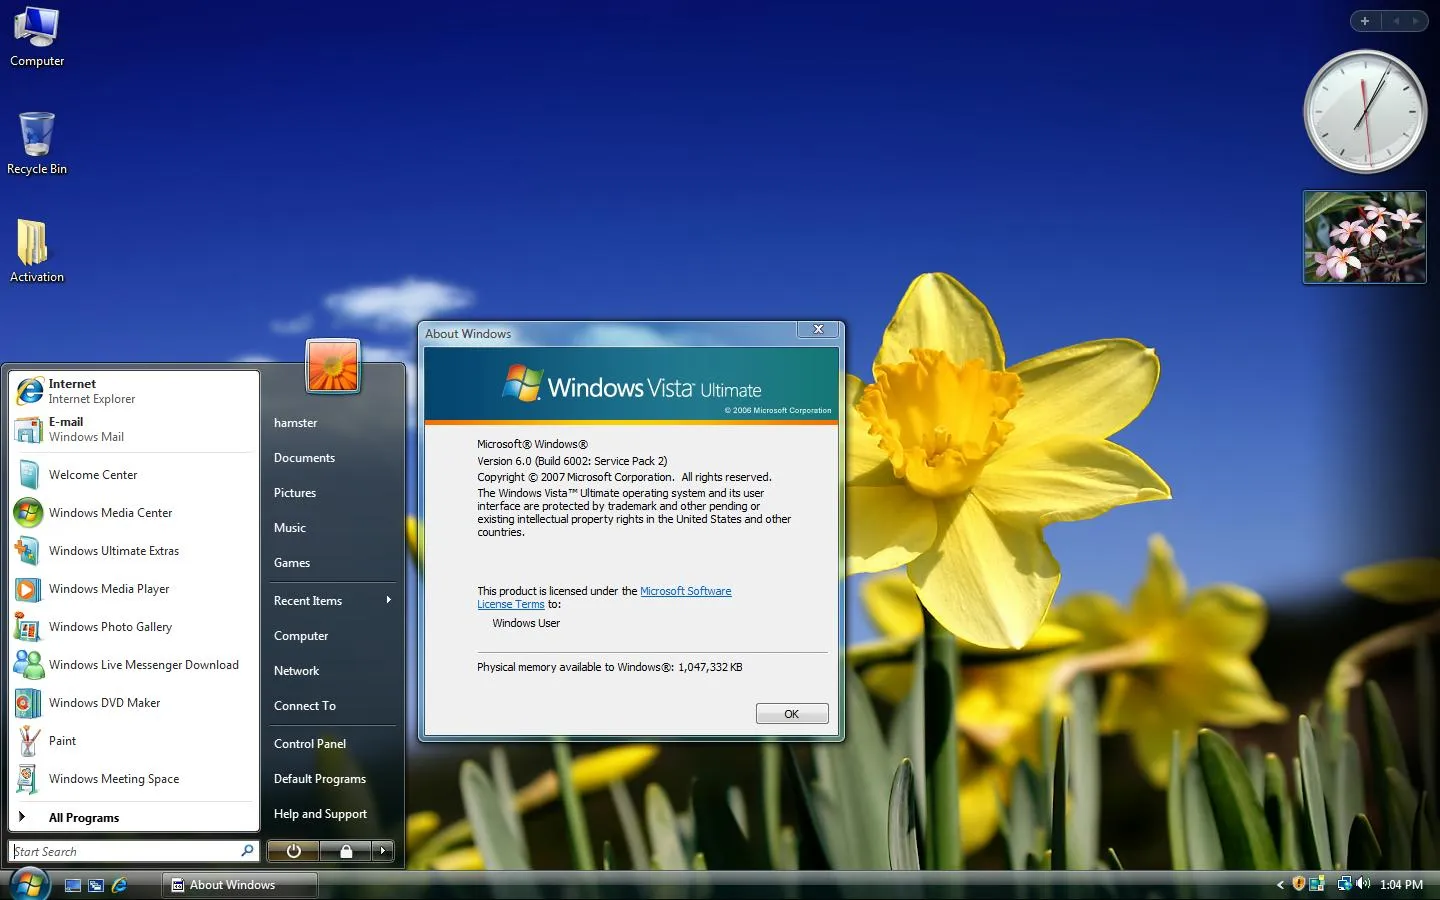Click the sidebar previous page arrow
The image size is (1440, 900).
pos(1396,21)
